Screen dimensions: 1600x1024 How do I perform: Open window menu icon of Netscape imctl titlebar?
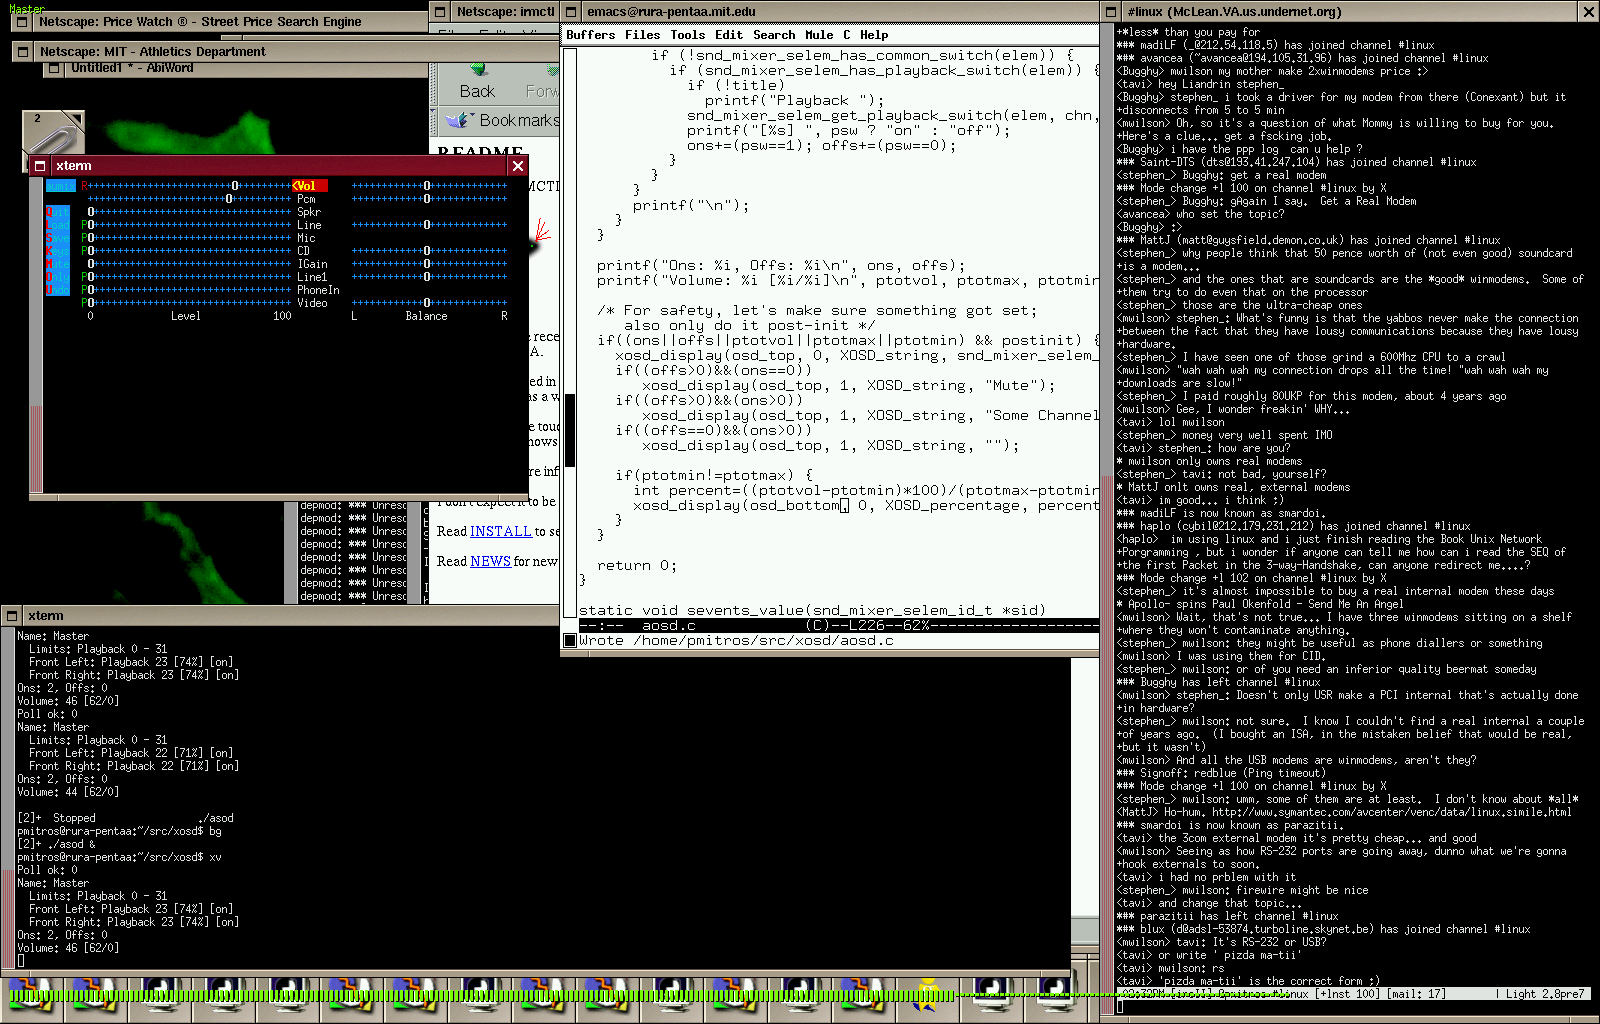point(440,11)
